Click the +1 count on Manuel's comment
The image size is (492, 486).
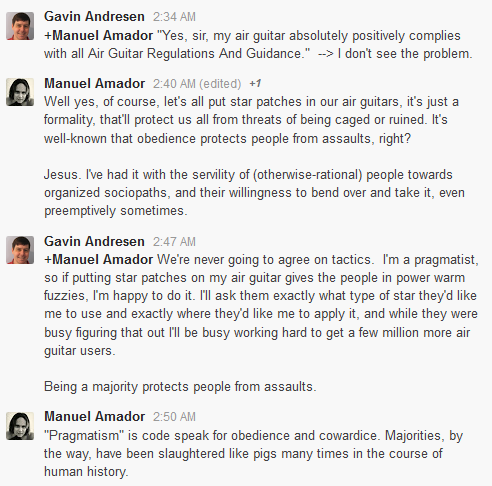pos(255,83)
